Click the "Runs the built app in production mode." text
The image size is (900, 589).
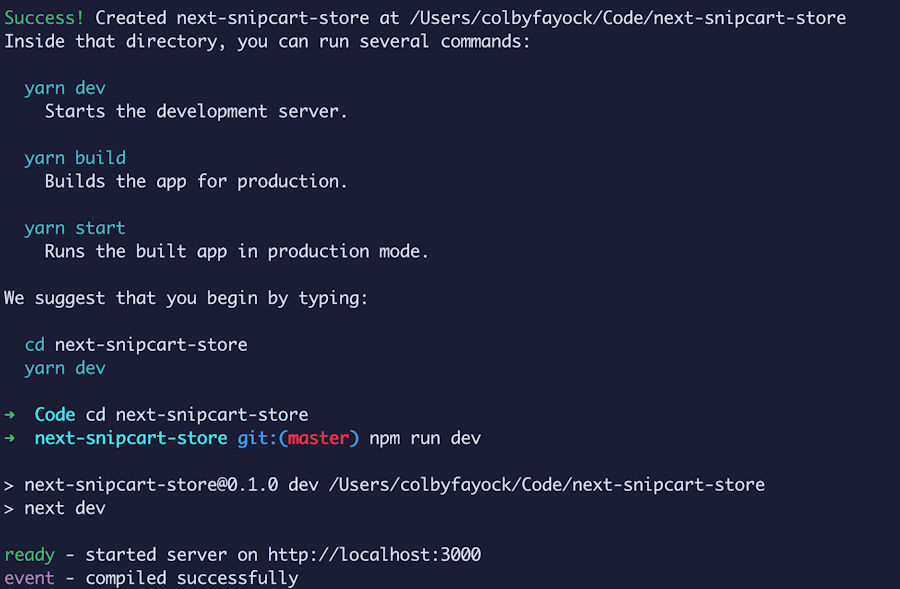236,251
